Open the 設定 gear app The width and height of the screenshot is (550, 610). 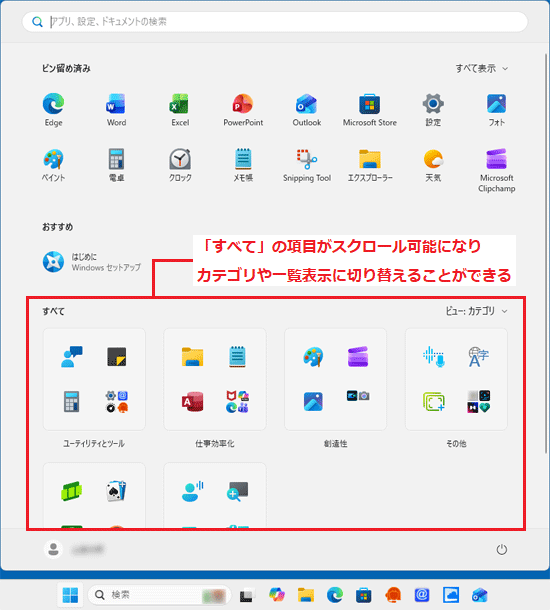(x=433, y=110)
